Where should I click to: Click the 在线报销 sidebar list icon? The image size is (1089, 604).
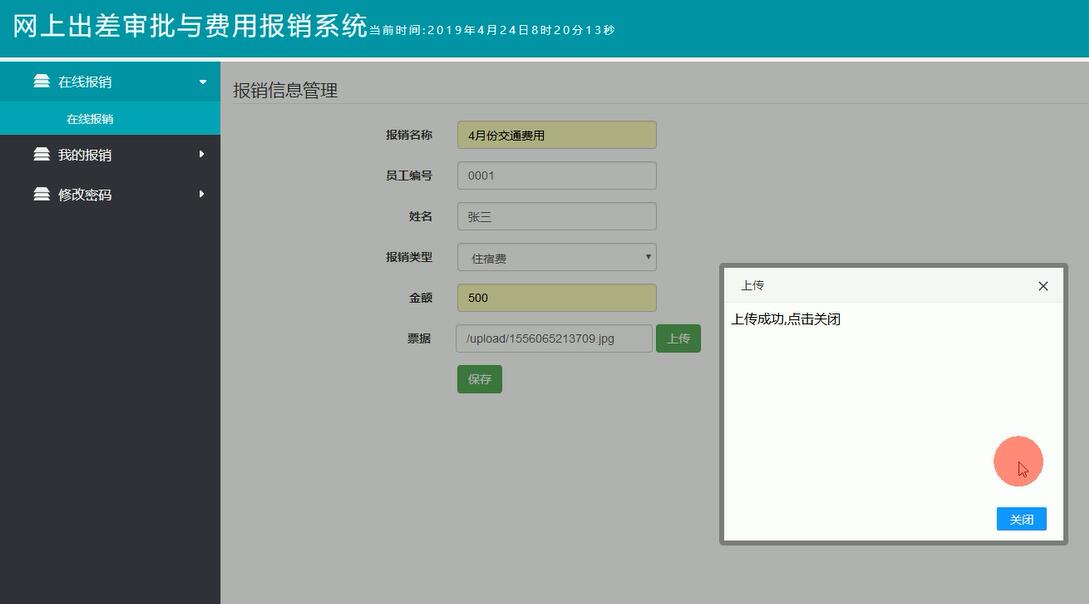40,81
